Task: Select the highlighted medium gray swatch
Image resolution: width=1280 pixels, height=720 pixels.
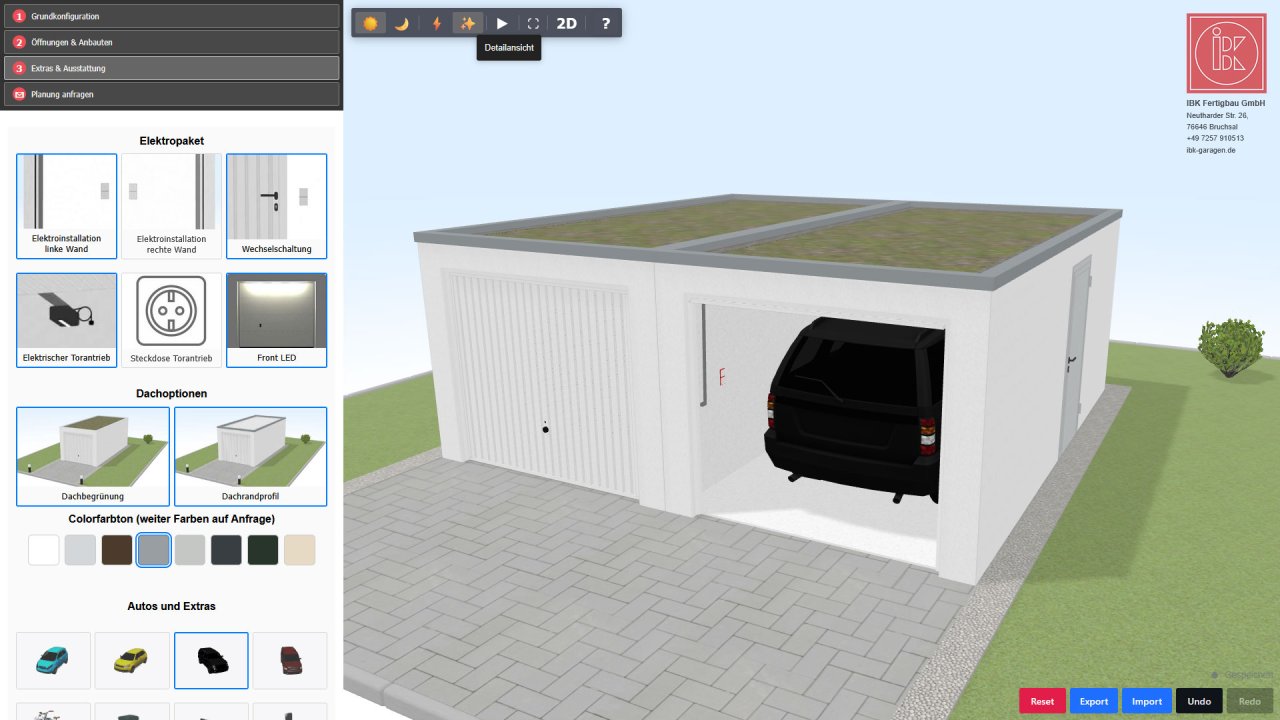Action: (x=153, y=550)
